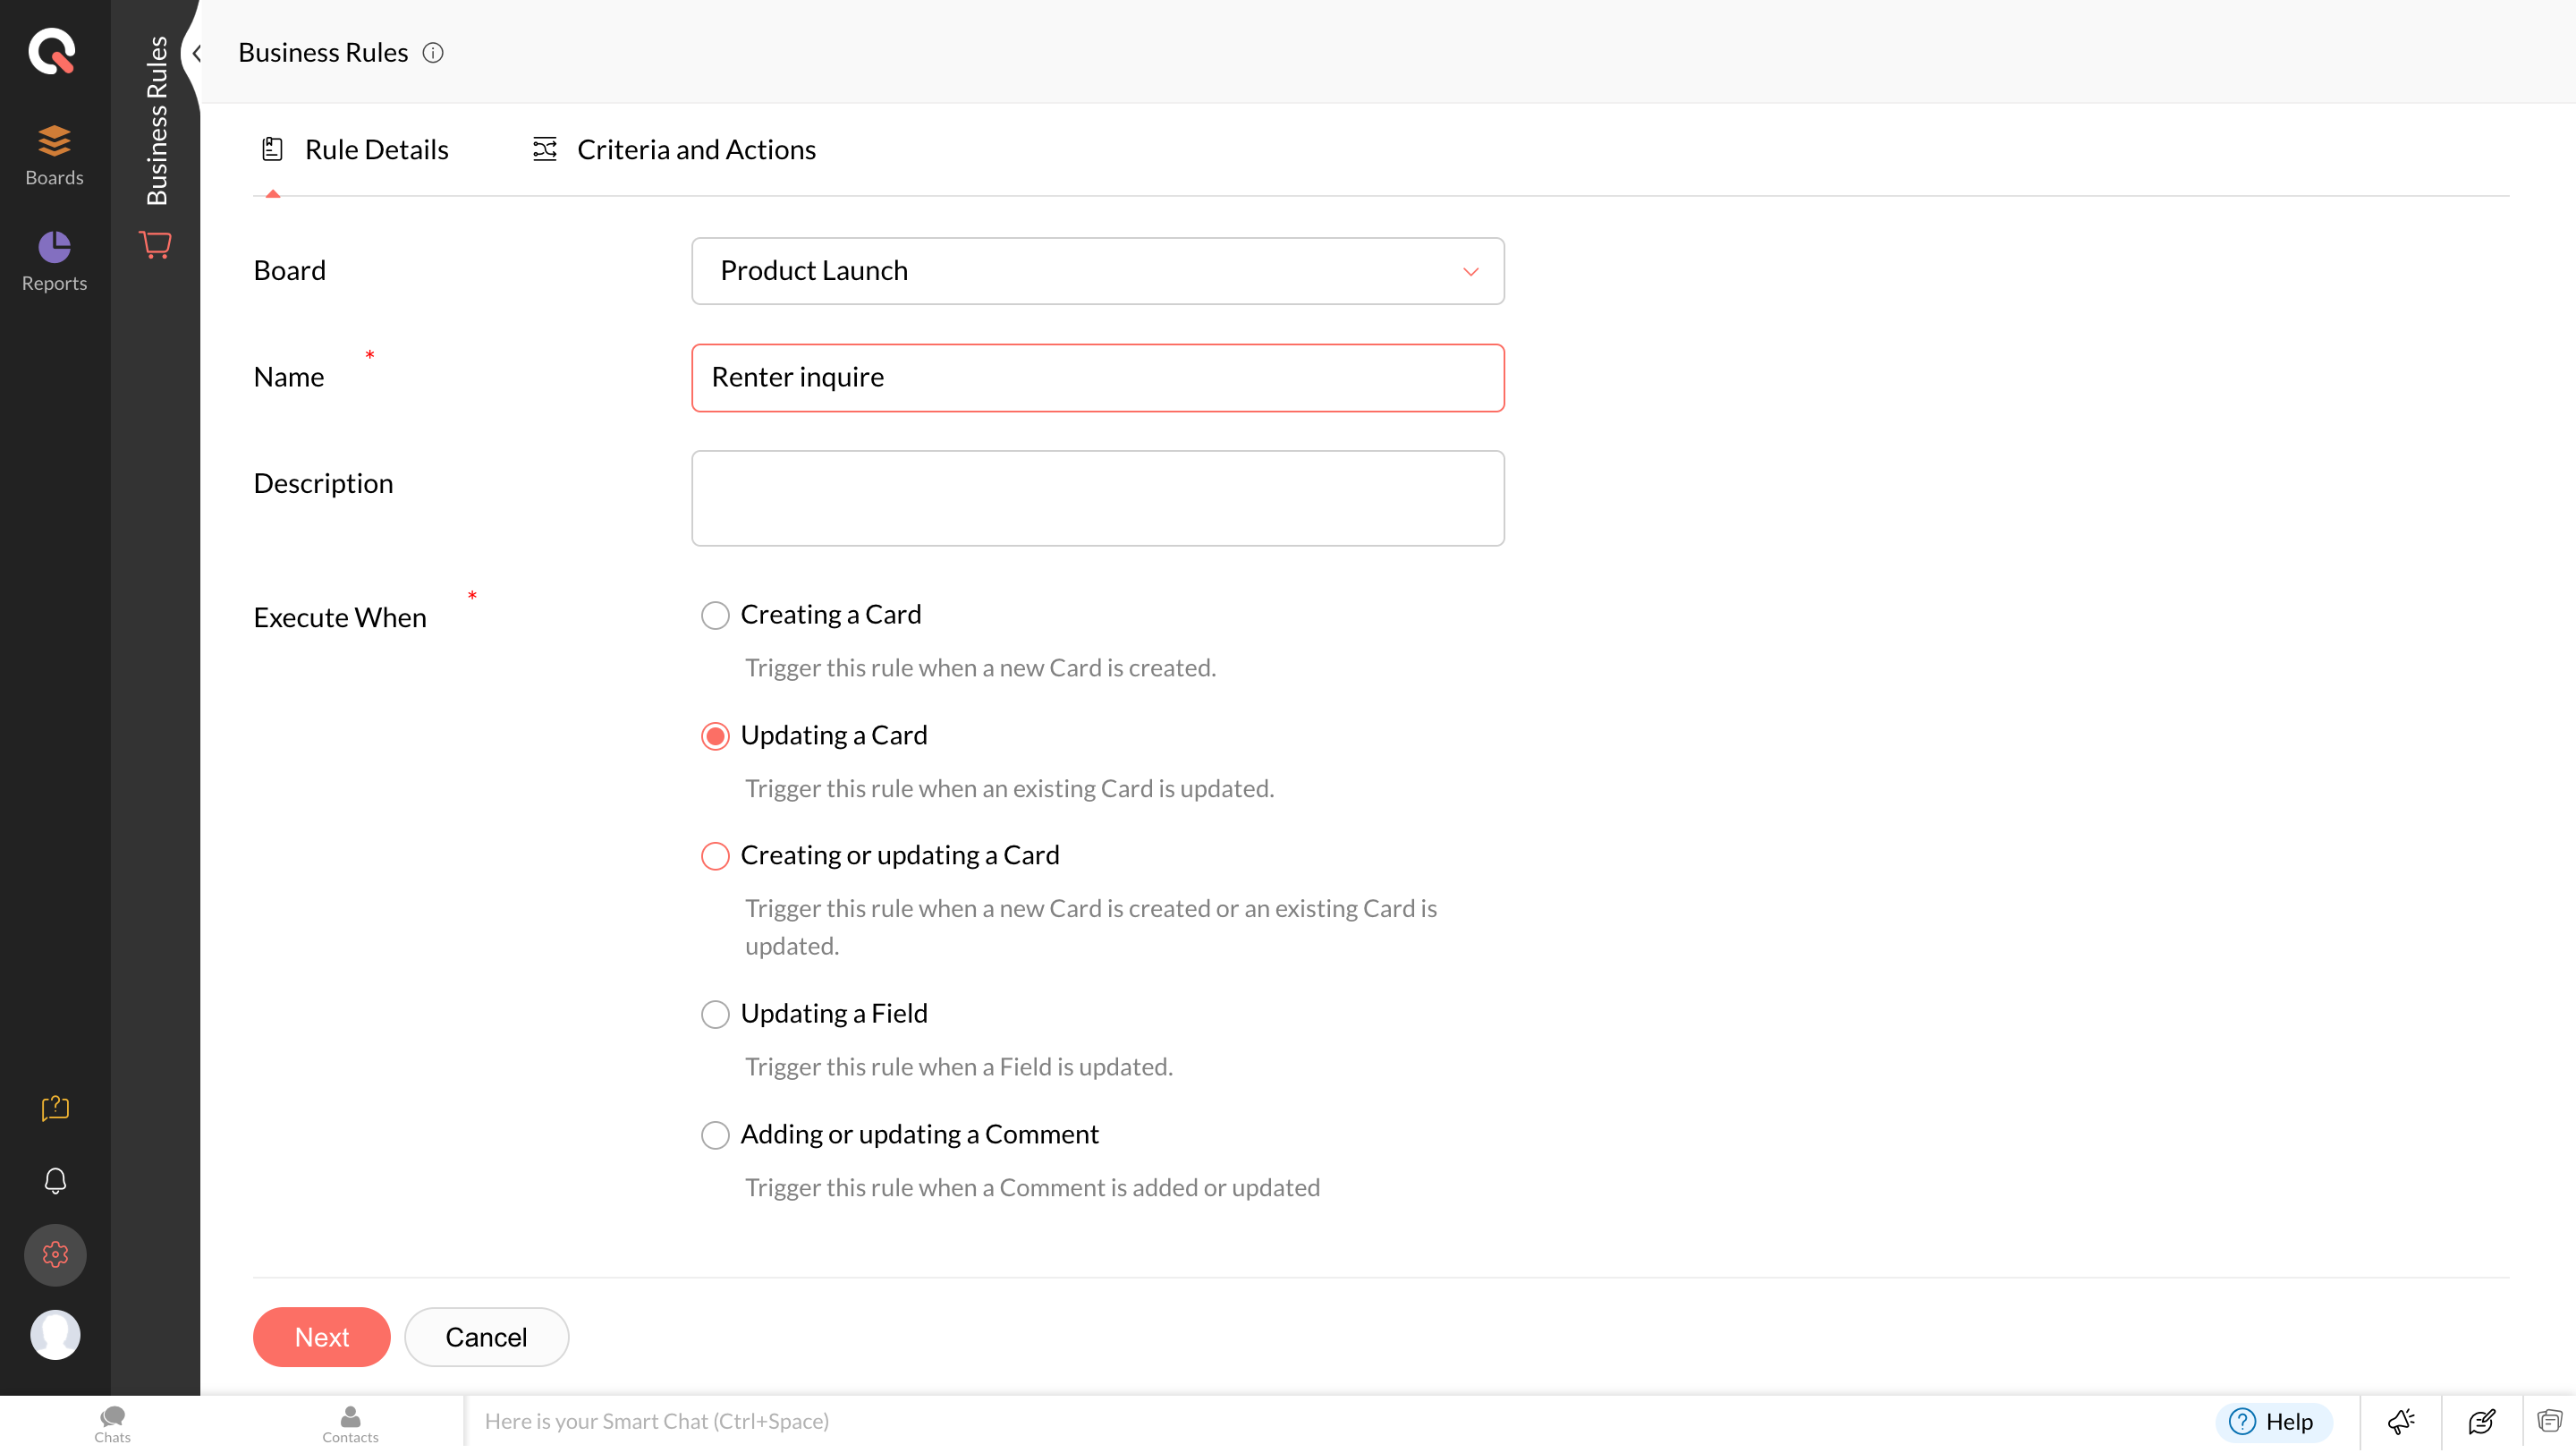This screenshot has width=2576, height=1453.
Task: Switch to the Rule Details tab
Action: [x=355, y=150]
